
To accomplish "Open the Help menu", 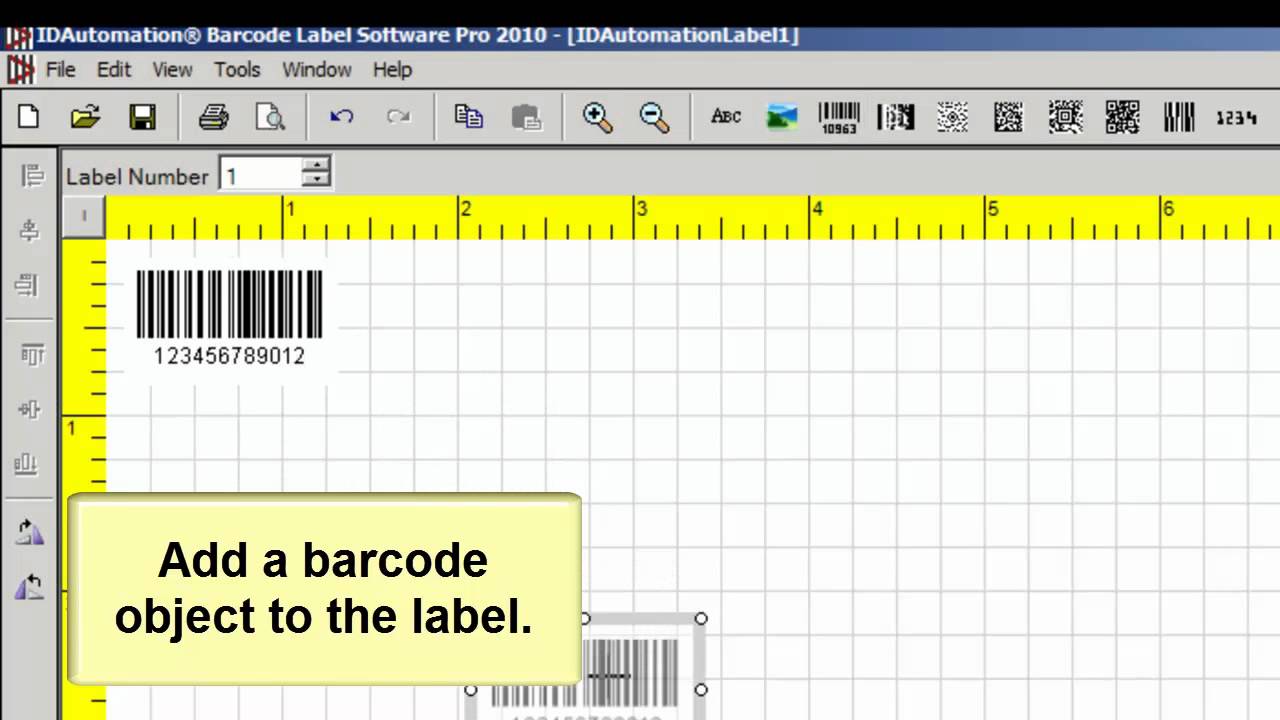I will click(392, 70).
